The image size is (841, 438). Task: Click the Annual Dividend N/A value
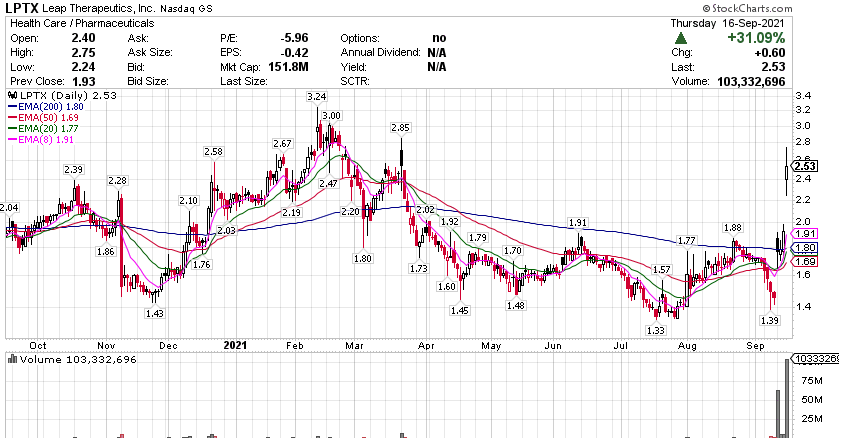(437, 53)
